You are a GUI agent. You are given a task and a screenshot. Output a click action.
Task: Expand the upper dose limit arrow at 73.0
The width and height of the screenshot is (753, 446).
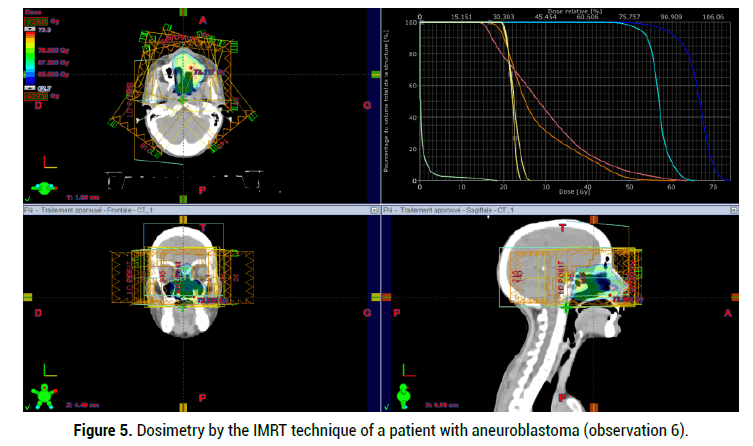(x=30, y=30)
